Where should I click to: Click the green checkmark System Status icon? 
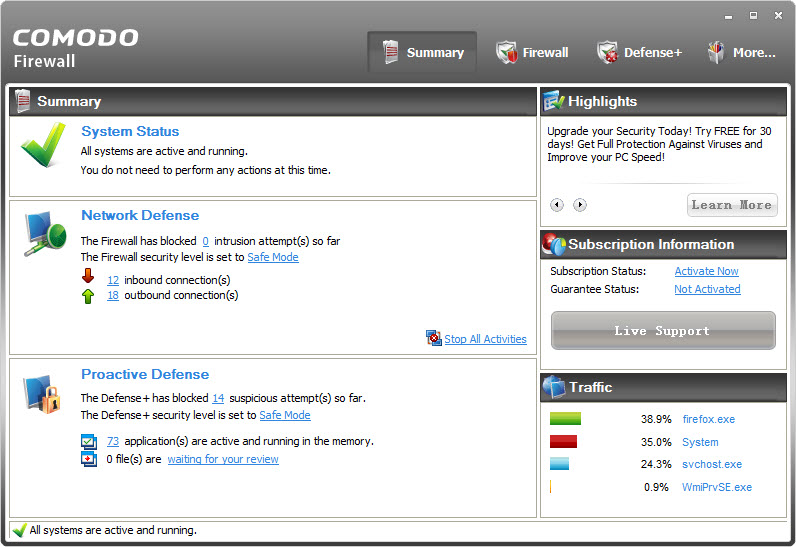[x=44, y=145]
